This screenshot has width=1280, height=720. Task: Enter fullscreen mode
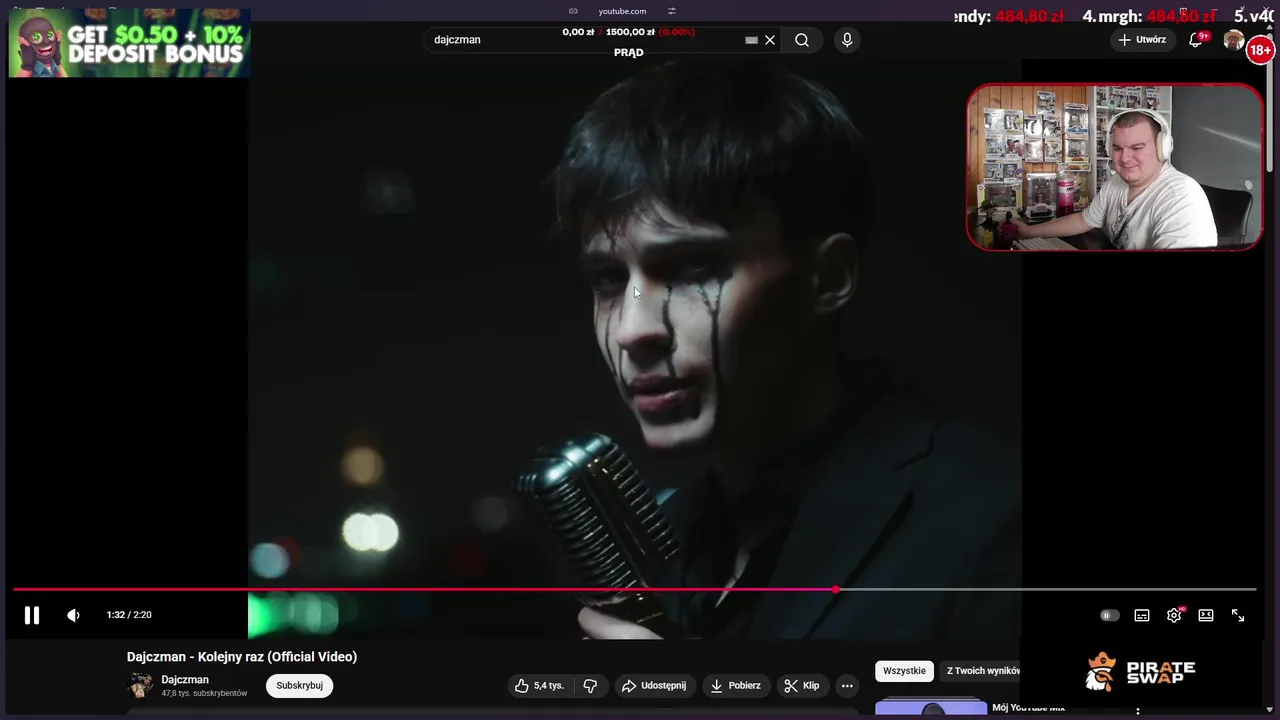tap(1238, 615)
